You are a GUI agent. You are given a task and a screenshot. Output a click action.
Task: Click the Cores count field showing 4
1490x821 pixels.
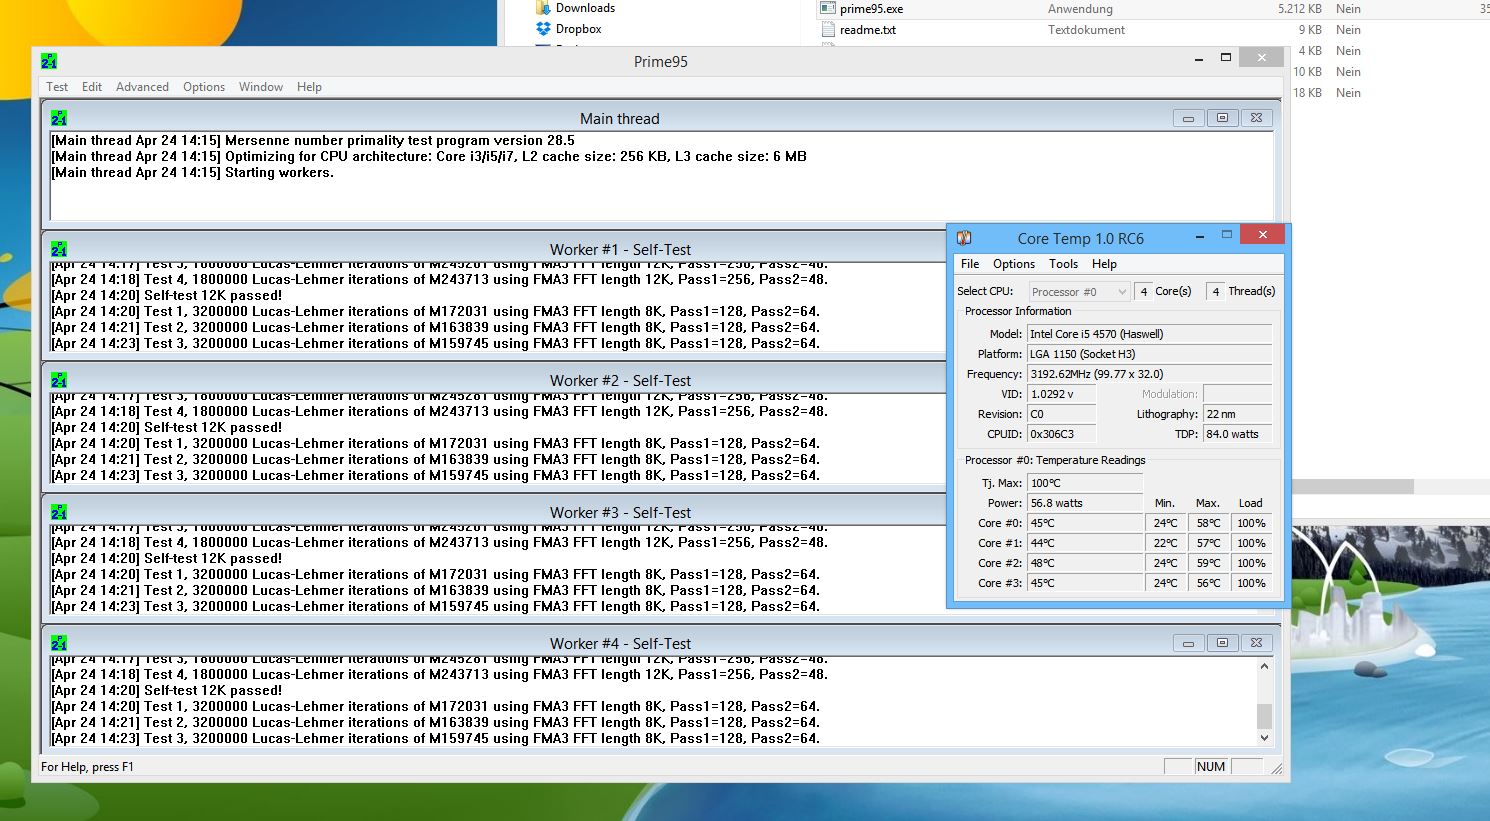(x=1143, y=291)
